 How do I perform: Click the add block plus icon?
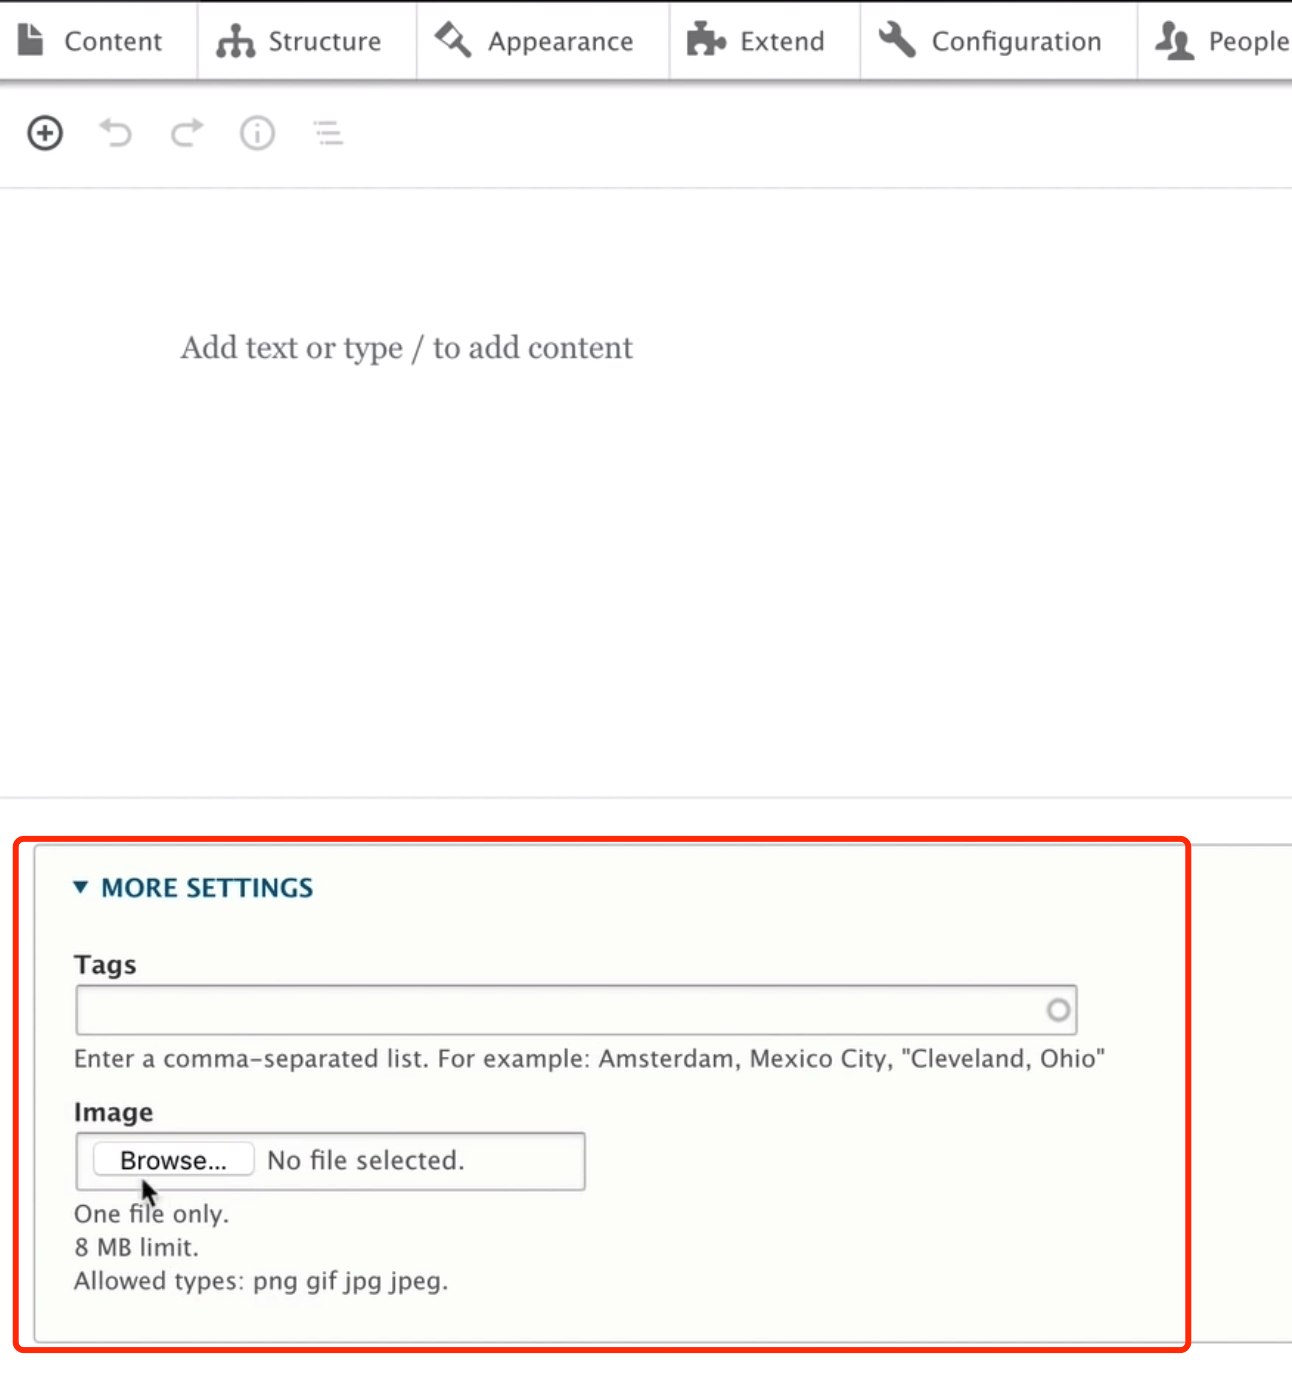point(45,133)
